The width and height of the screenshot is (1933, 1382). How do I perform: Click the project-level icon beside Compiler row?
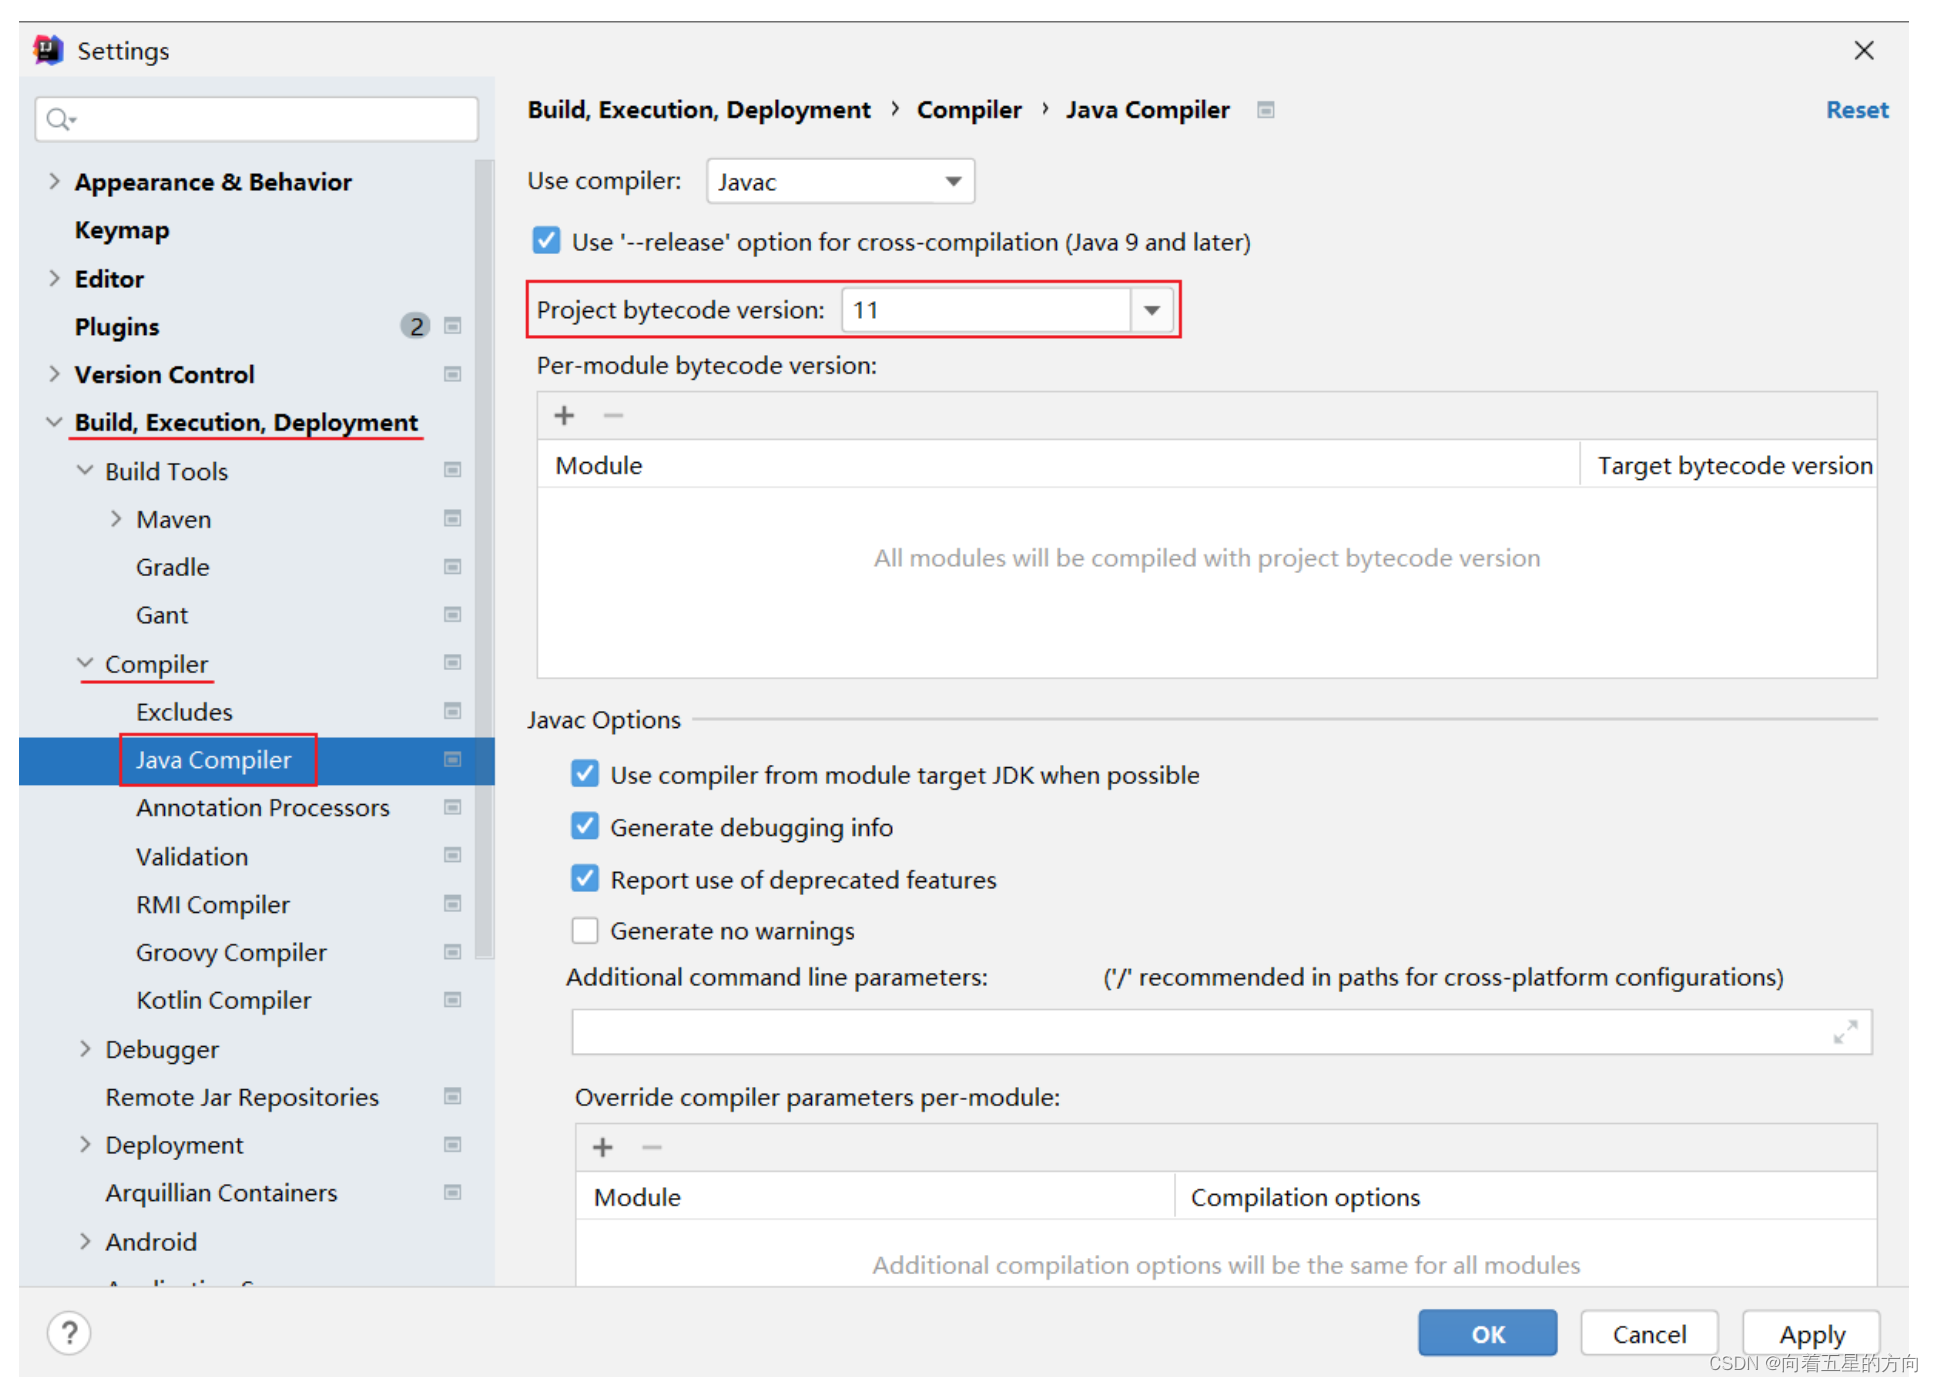click(x=453, y=663)
